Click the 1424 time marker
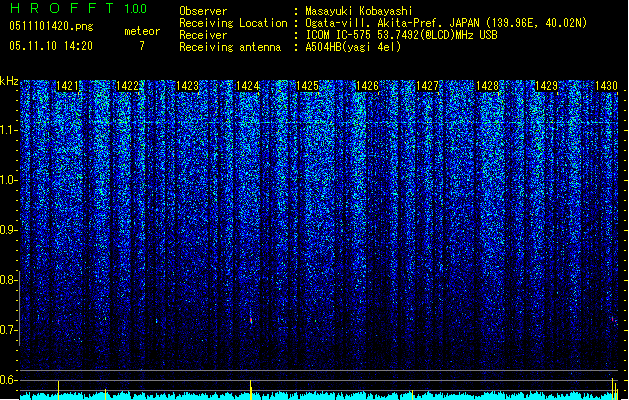The image size is (629, 400). [247, 86]
